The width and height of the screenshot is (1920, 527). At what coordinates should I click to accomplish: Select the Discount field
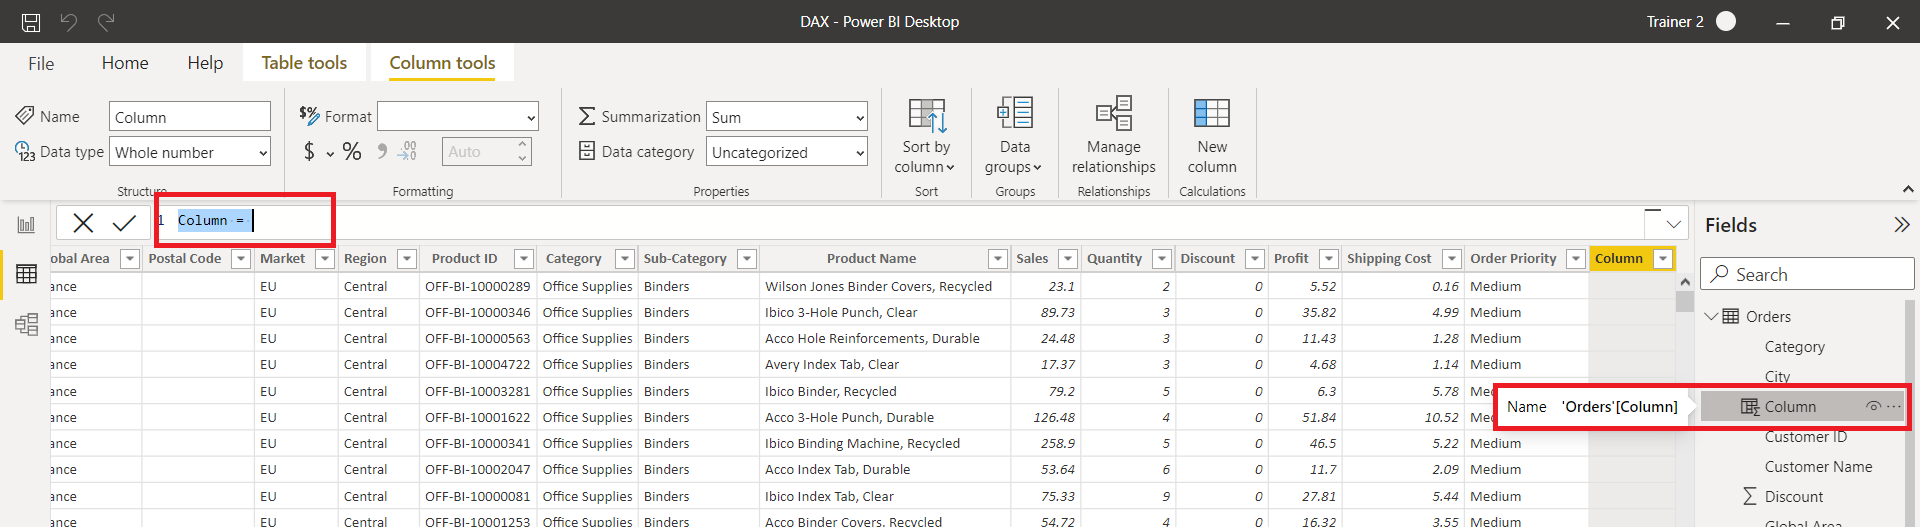coord(1794,497)
